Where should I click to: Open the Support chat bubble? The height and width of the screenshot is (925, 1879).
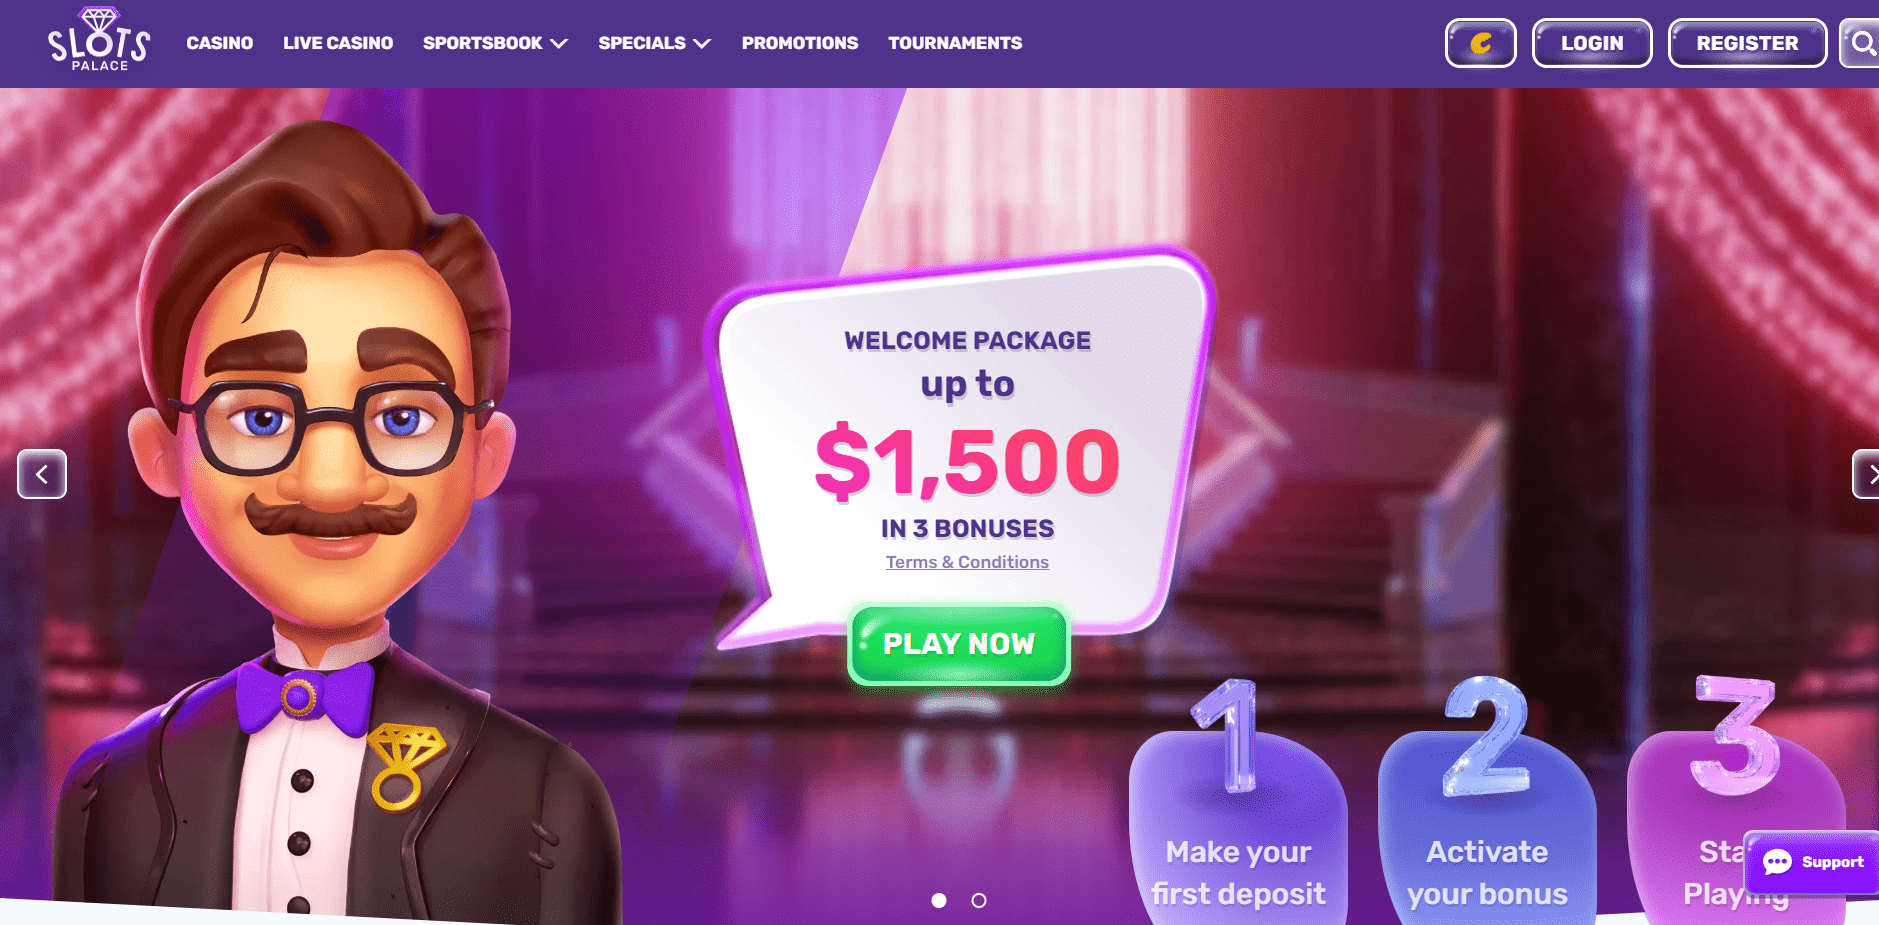point(1812,862)
